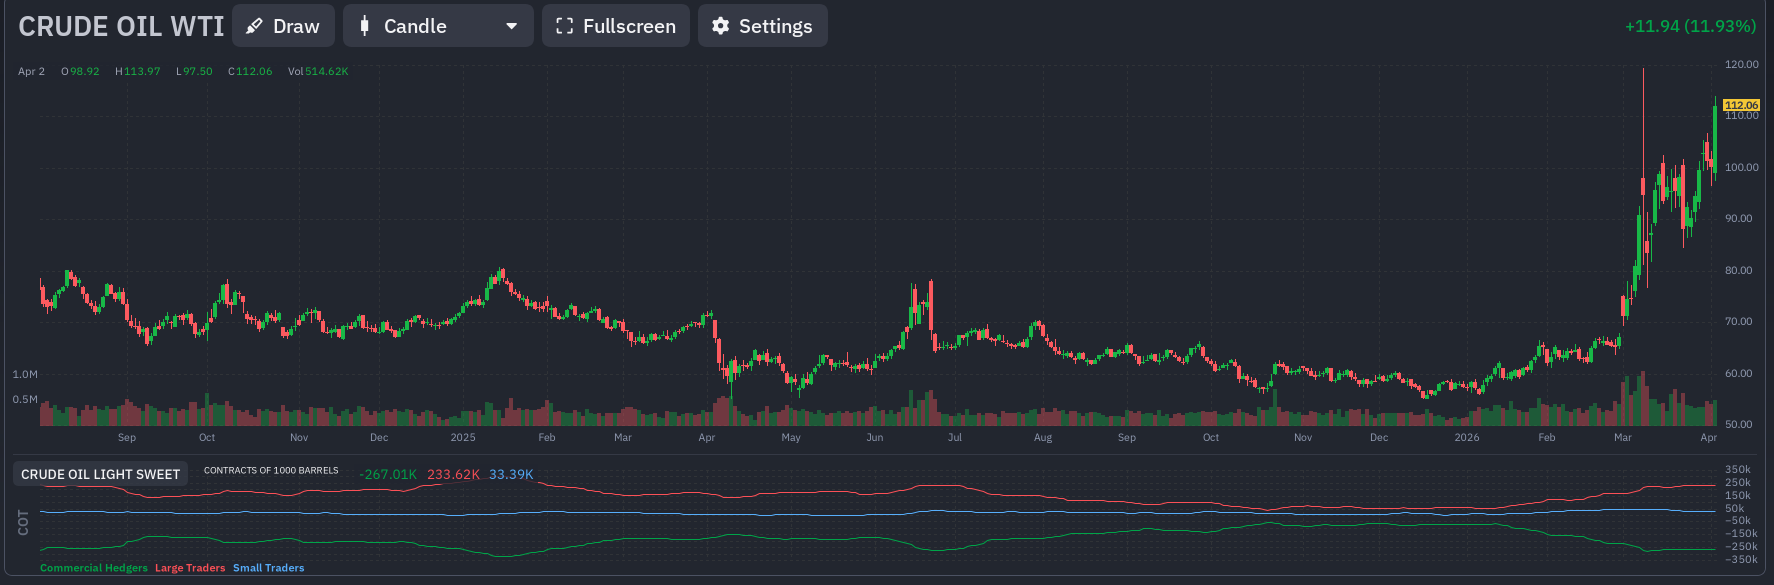
Task: Click the candlestick icon beside Candle
Action: [x=365, y=26]
